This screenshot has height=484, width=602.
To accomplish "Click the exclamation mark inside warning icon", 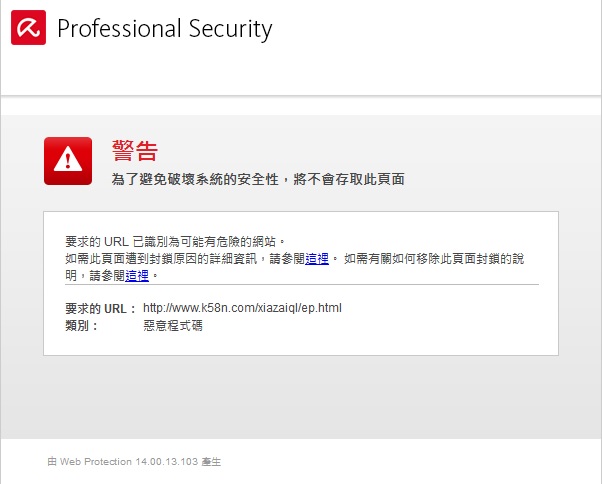I will point(68,160).
